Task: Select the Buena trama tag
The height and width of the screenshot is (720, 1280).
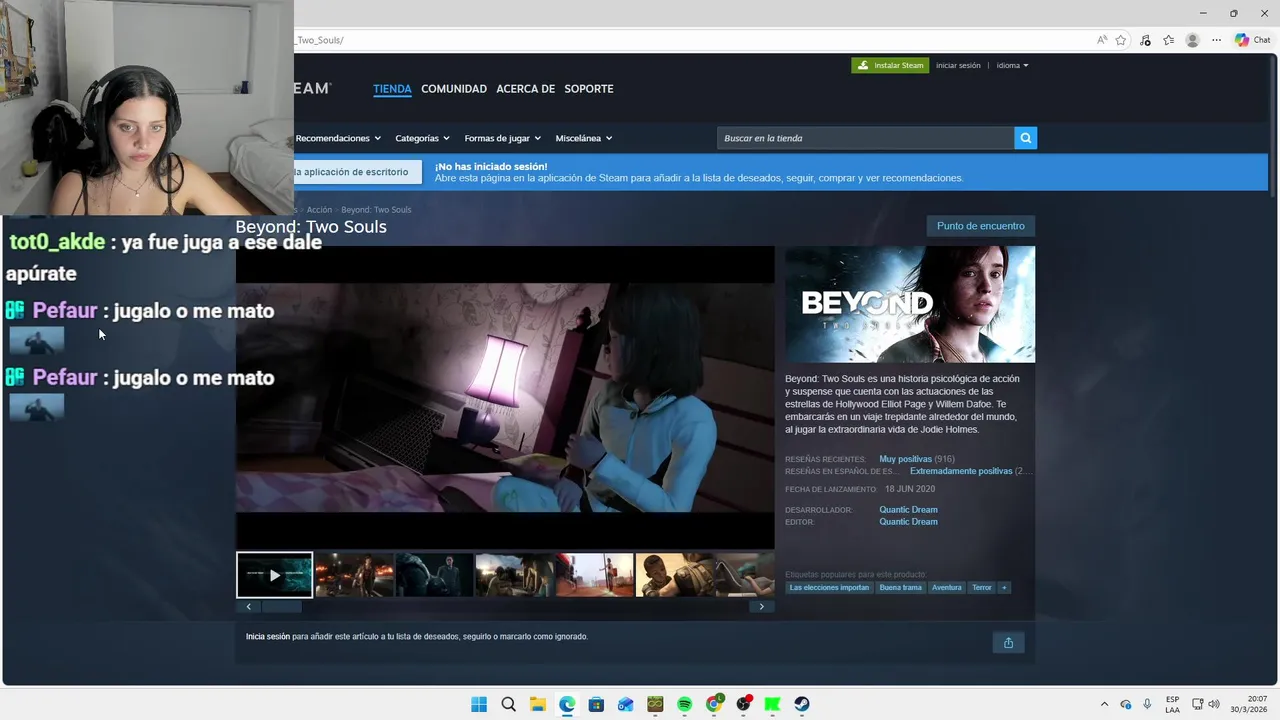Action: pyautogui.click(x=900, y=588)
